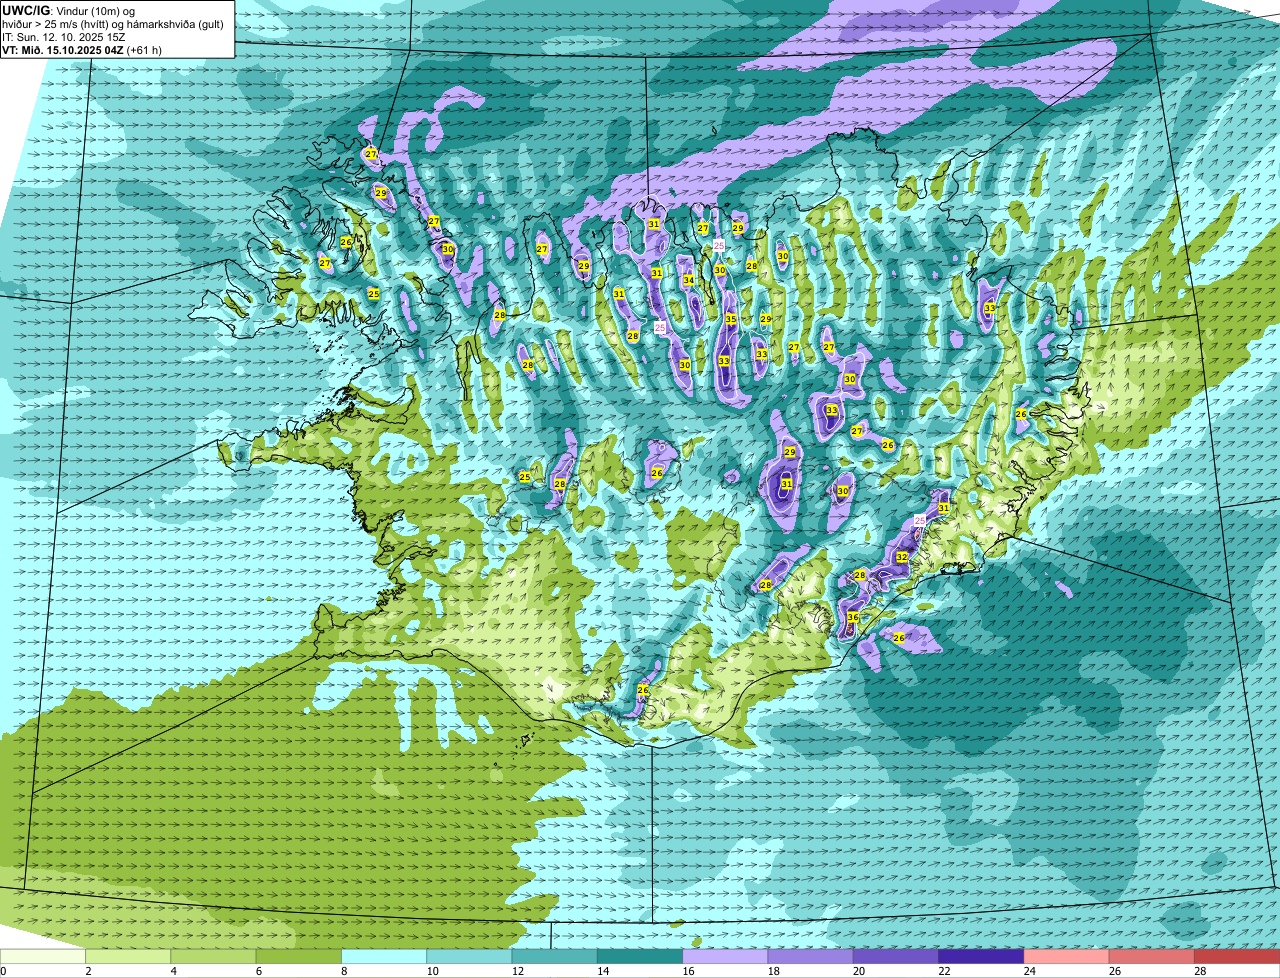Select the medium purple 18–20 legend swatch
1280x978 pixels.
[811, 956]
